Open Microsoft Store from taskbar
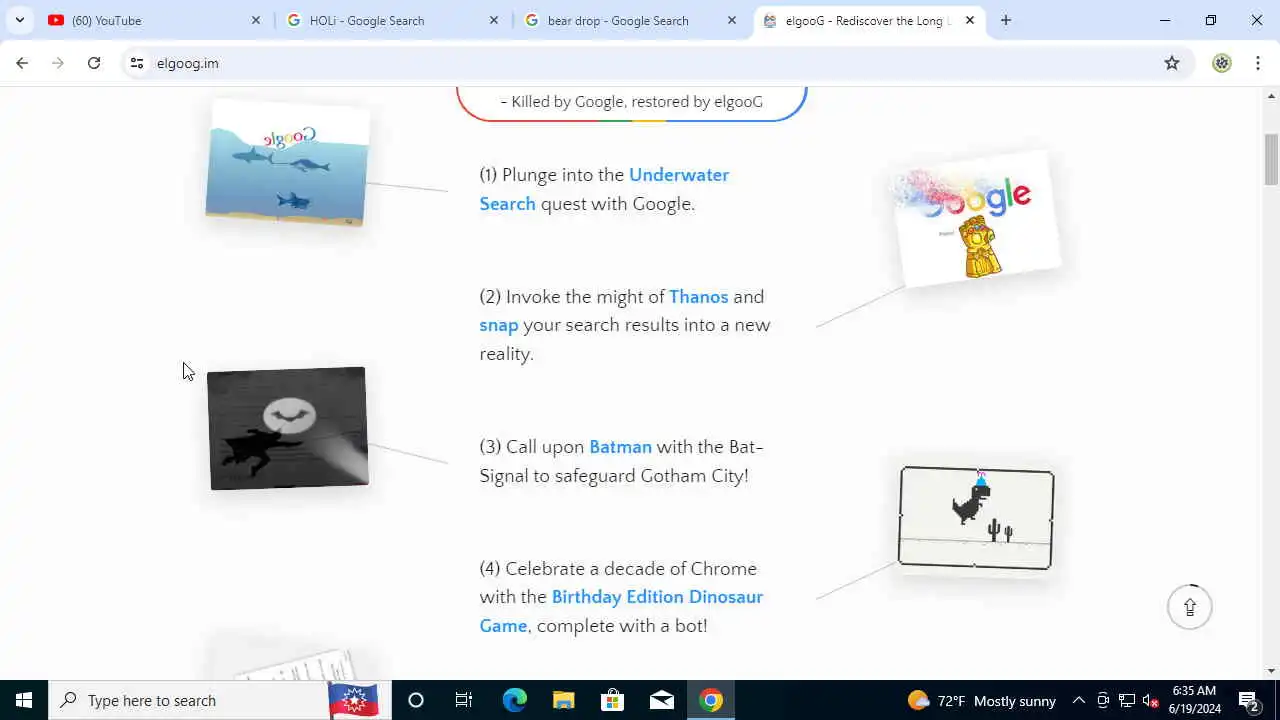1280x720 pixels. [x=612, y=700]
